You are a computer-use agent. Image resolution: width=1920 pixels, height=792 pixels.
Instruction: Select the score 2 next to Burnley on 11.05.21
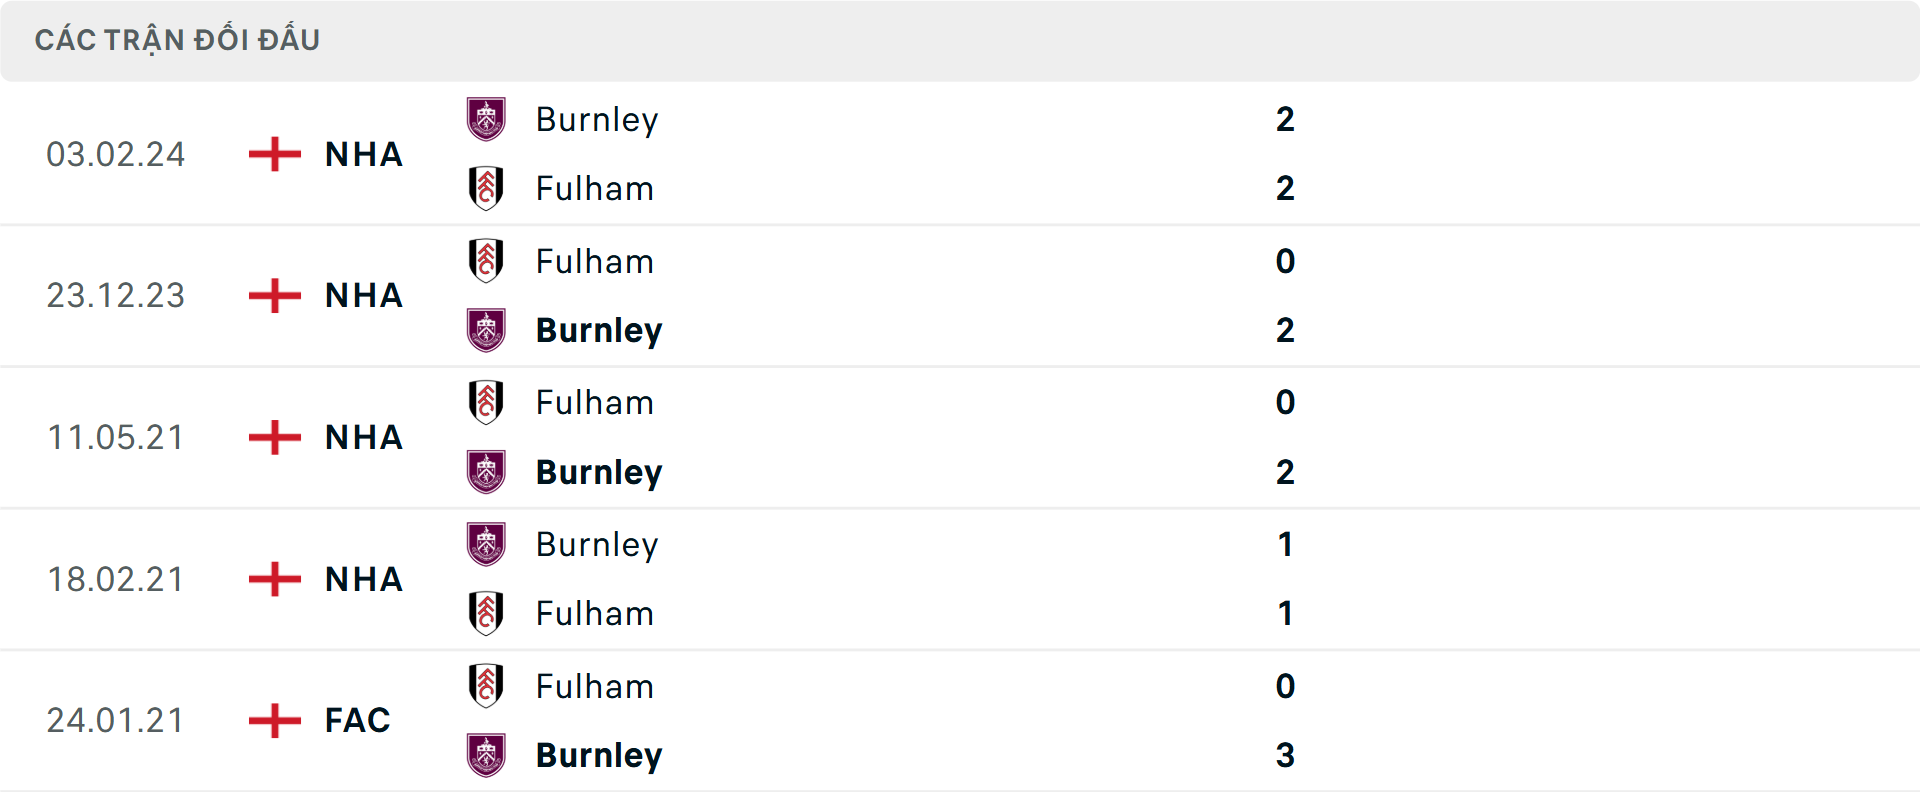(x=1286, y=471)
